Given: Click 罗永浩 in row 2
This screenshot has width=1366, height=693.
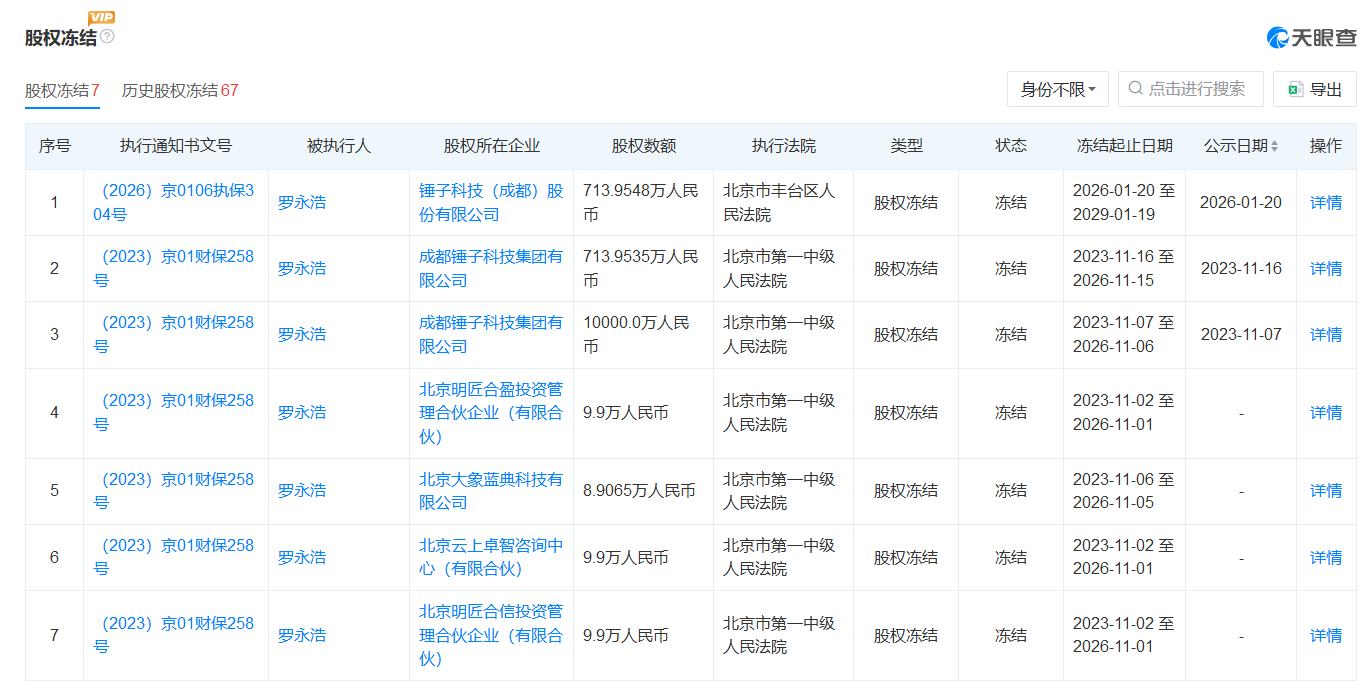Looking at the screenshot, I should tap(302, 268).
